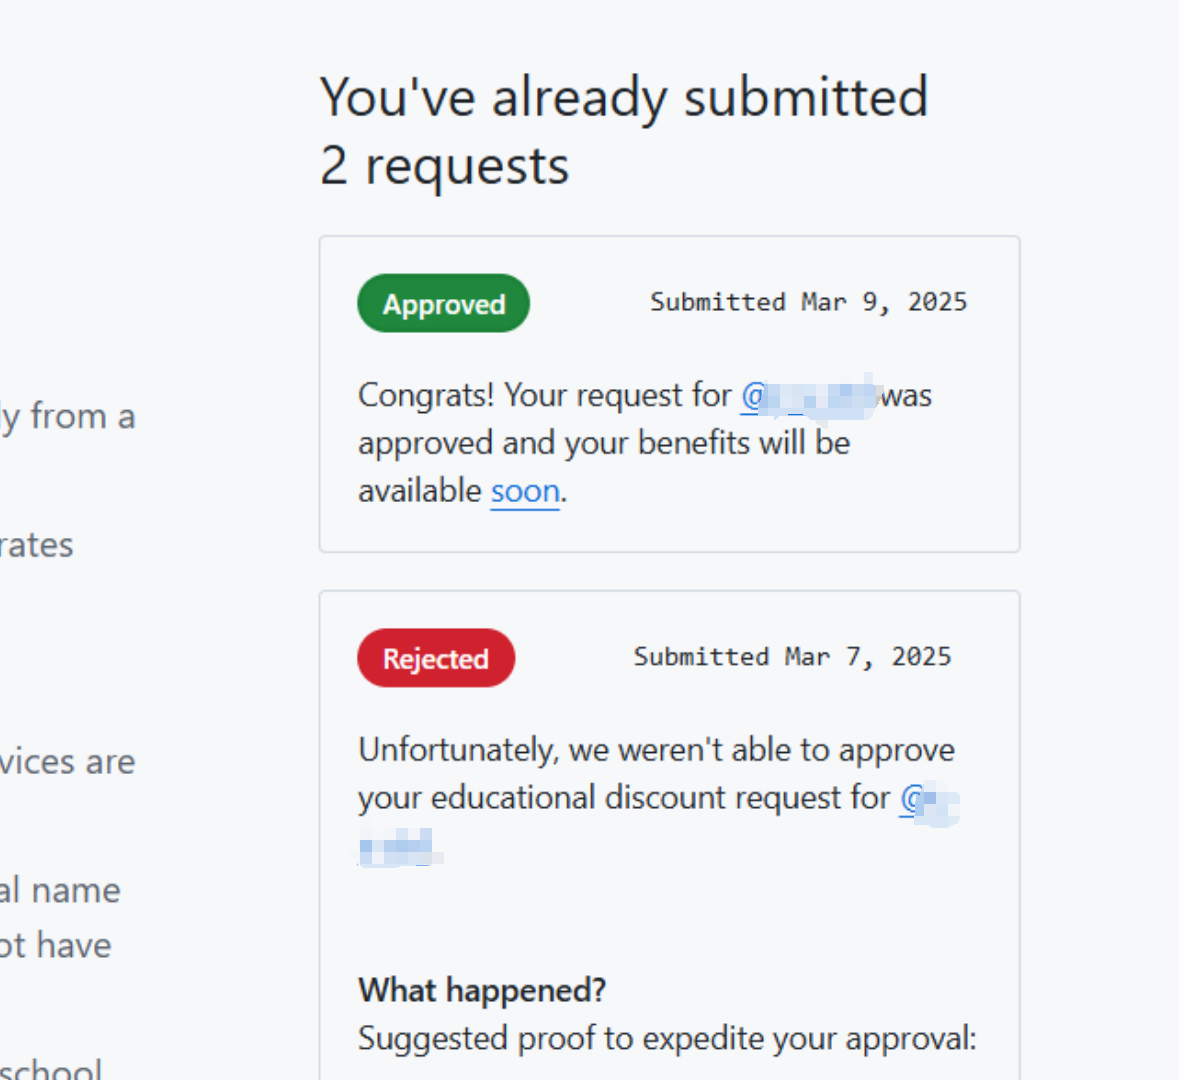Click the "approved and your benefits will be" line
This screenshot has width=1179, height=1080.
(604, 444)
